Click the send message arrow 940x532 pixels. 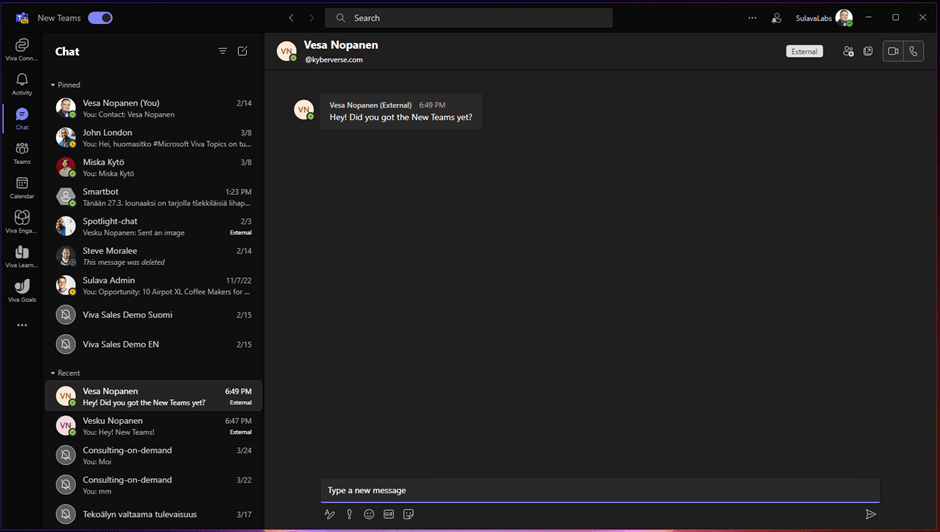click(x=870, y=514)
